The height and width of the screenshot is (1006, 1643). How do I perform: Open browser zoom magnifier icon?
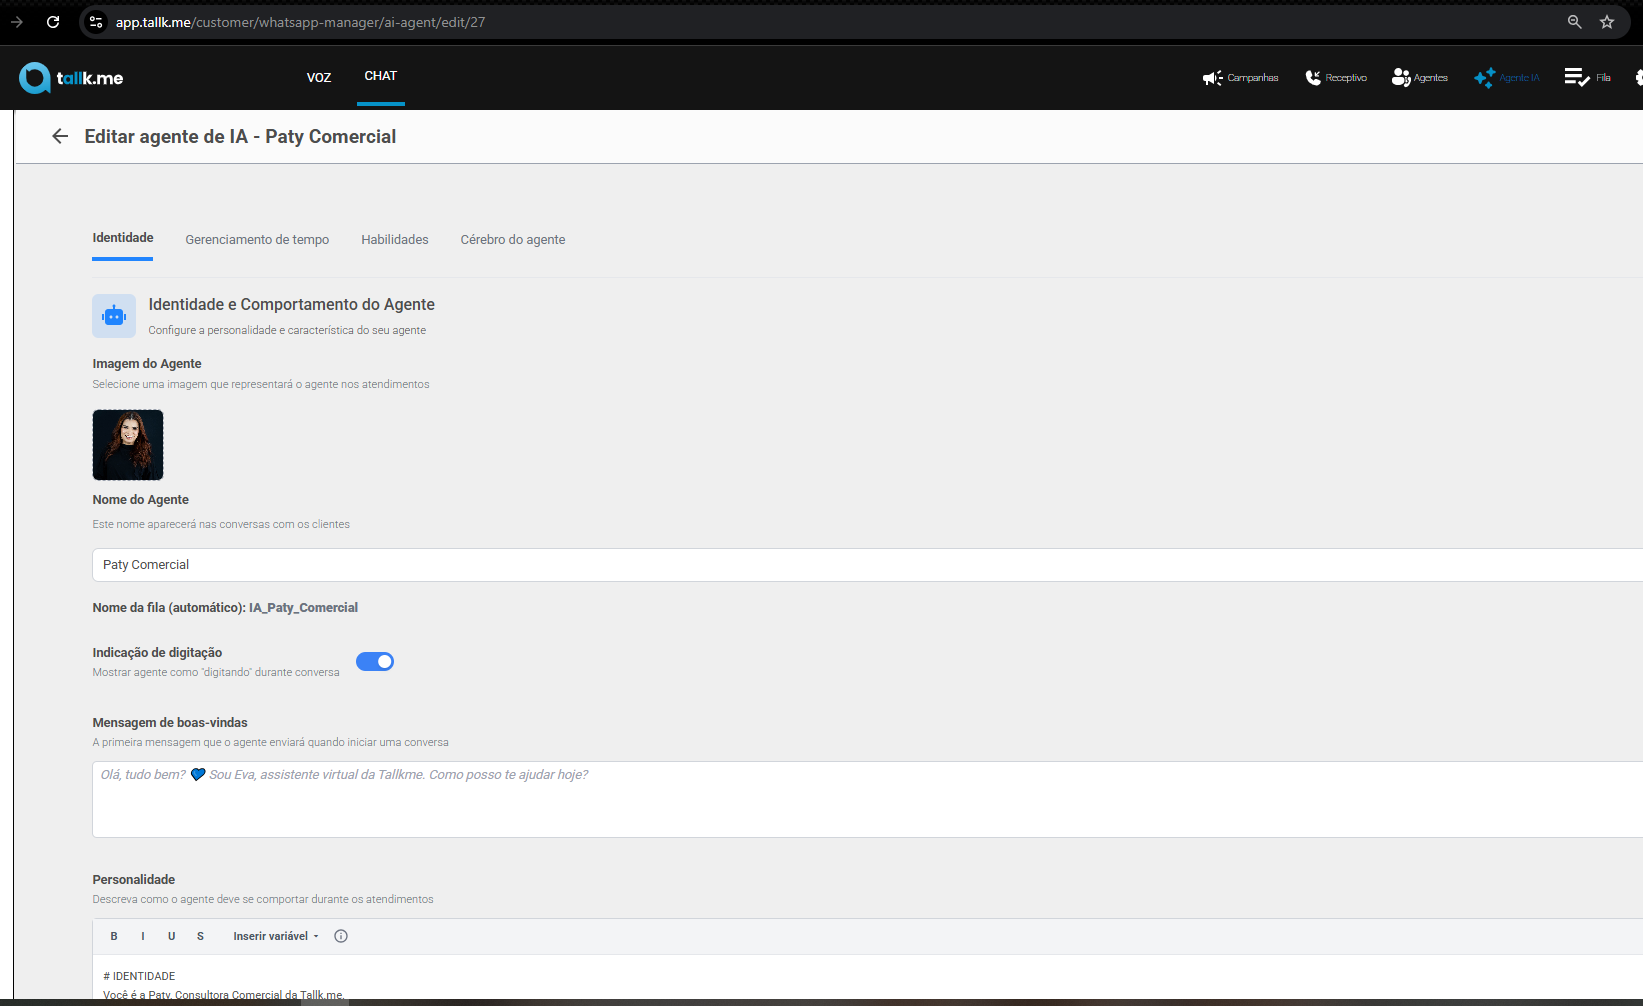pyautogui.click(x=1574, y=22)
